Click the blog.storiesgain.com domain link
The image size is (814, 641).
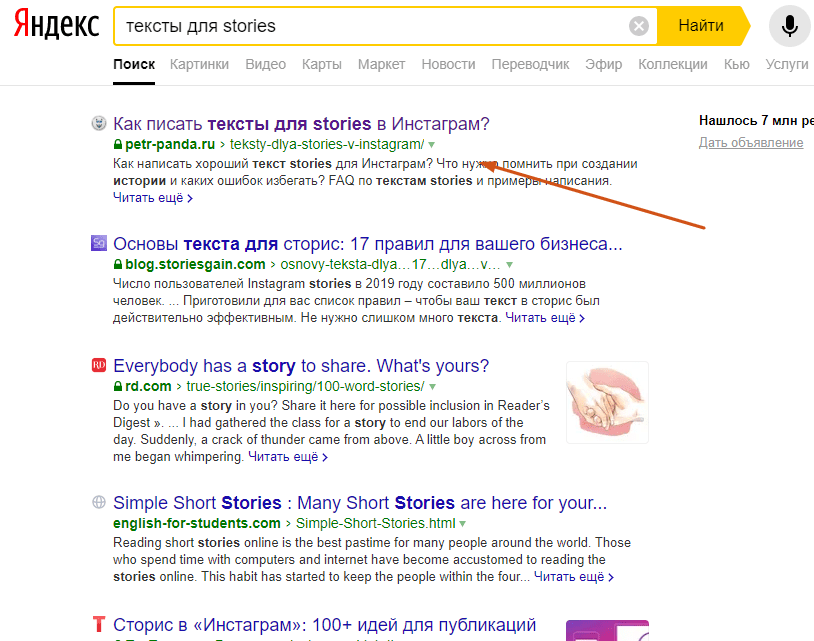[x=195, y=264]
